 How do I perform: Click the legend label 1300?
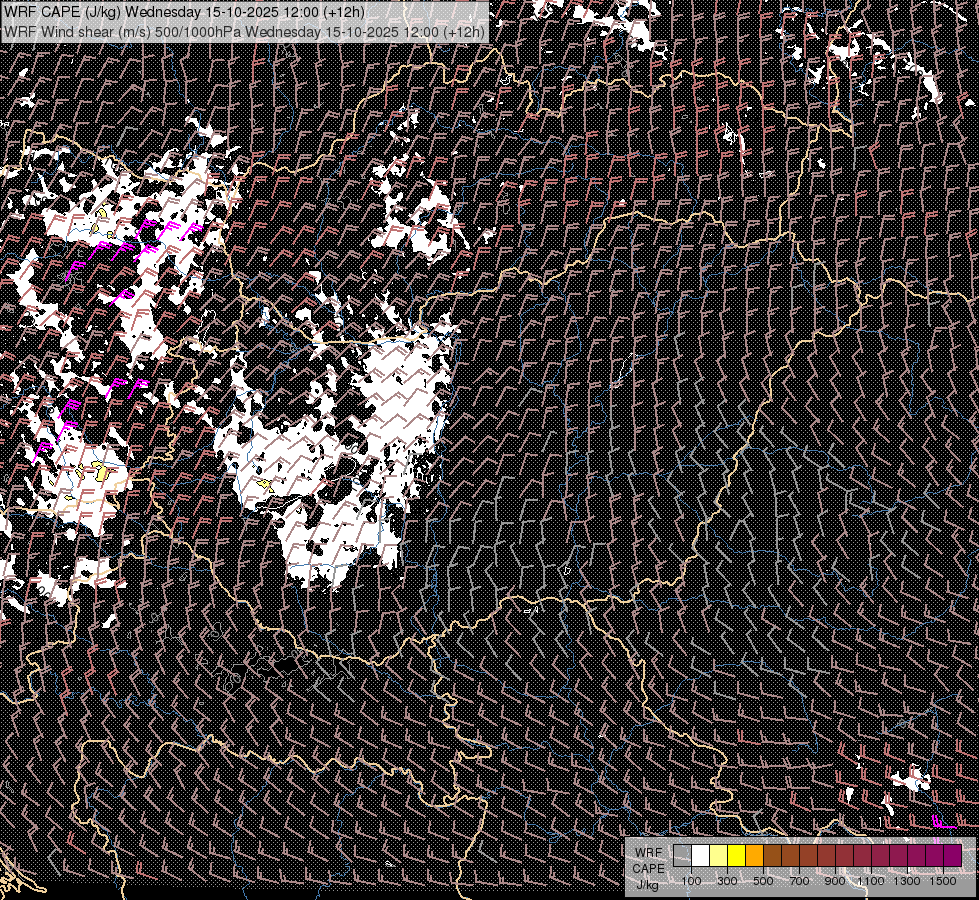tap(907, 881)
